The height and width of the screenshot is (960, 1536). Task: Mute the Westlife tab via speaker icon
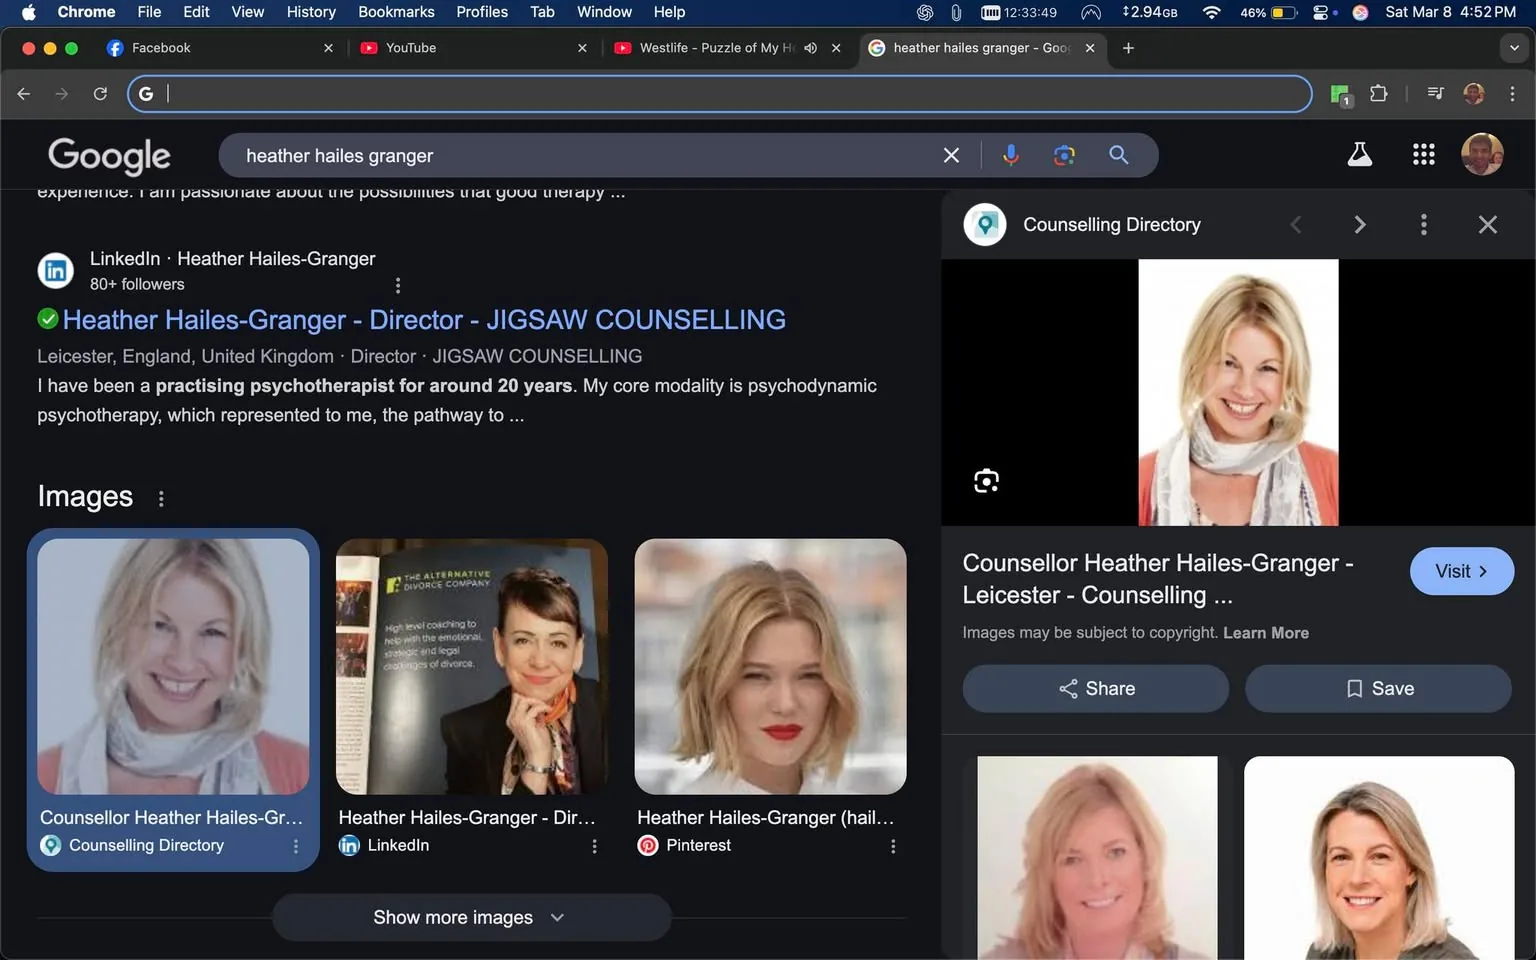[810, 47]
